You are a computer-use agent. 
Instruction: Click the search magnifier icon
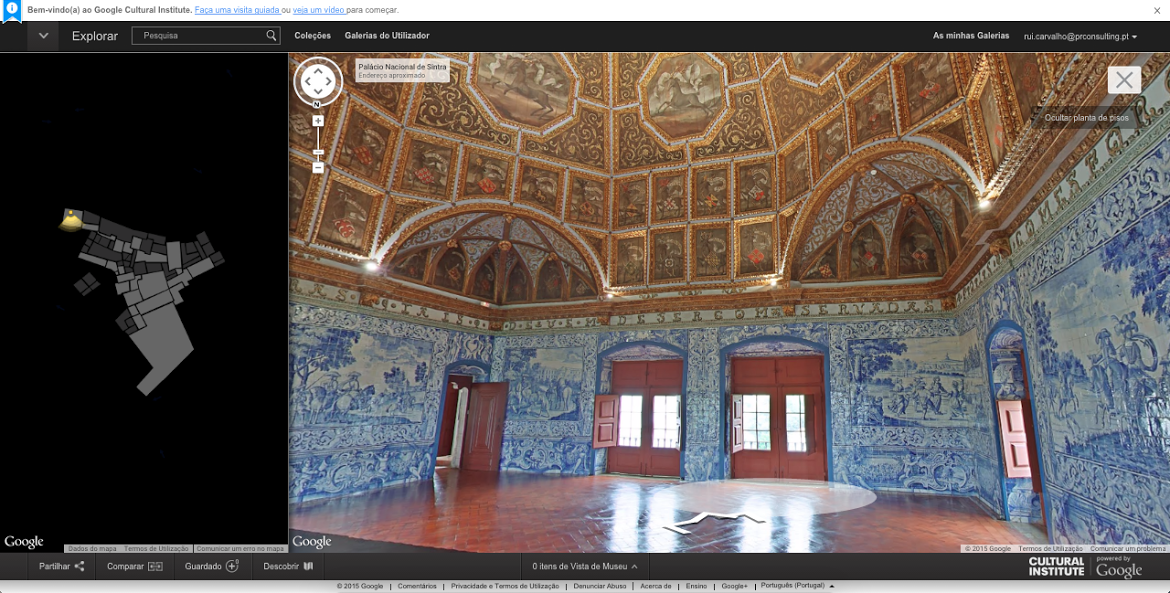click(271, 36)
